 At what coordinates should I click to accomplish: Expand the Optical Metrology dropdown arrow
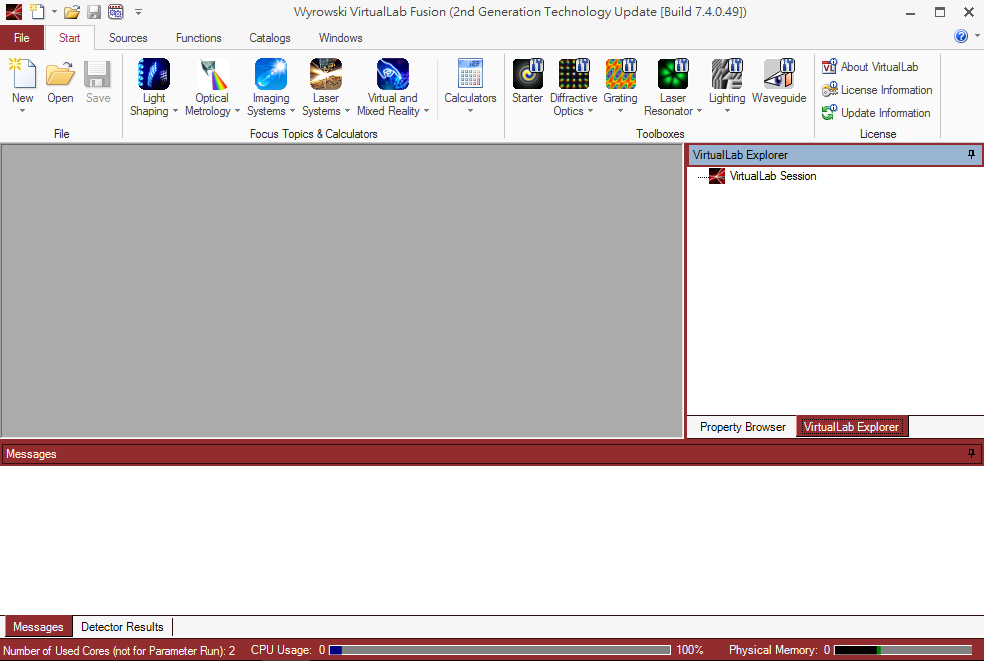coord(237,111)
